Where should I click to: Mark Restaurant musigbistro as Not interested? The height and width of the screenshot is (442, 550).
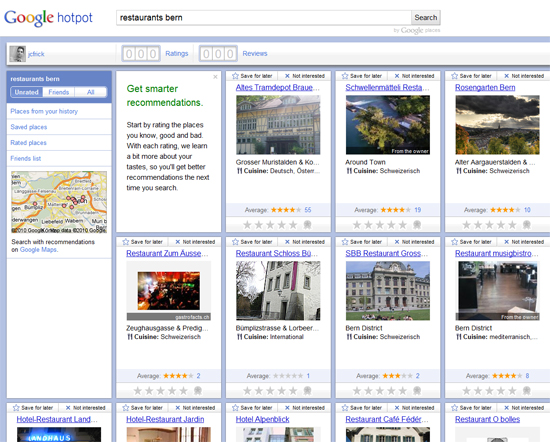[524, 242]
